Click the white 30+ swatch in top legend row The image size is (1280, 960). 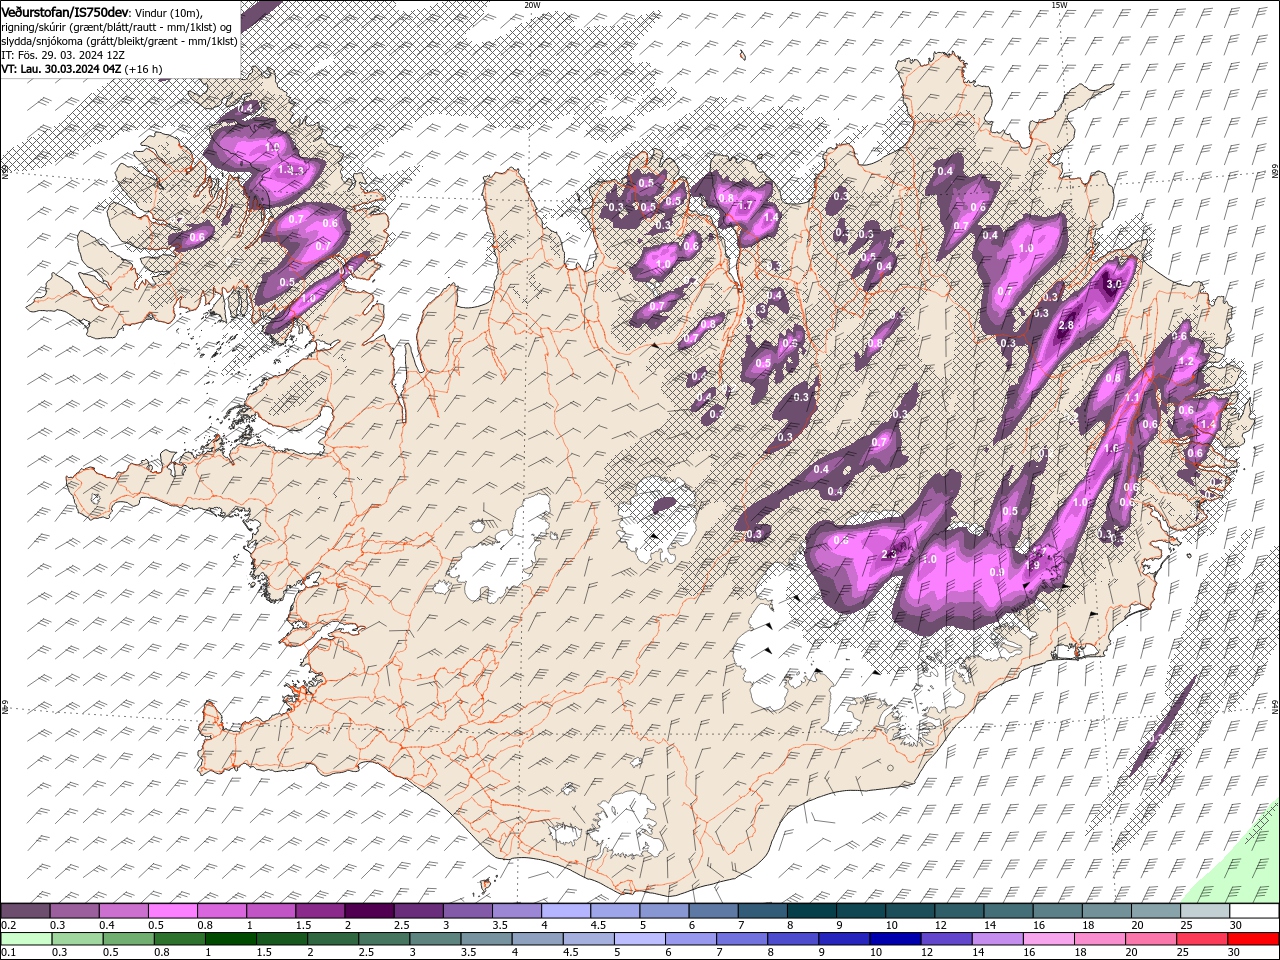tap(1255, 911)
